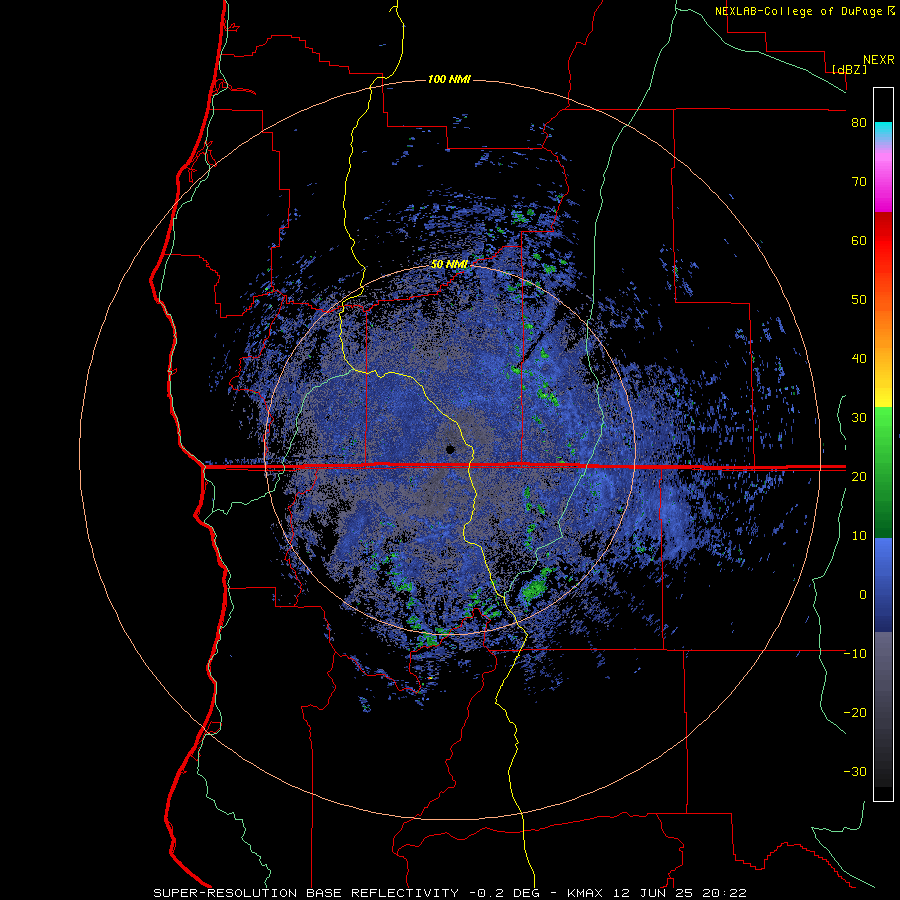Click the 60 value on color scale
The image size is (900, 900).
(859, 240)
